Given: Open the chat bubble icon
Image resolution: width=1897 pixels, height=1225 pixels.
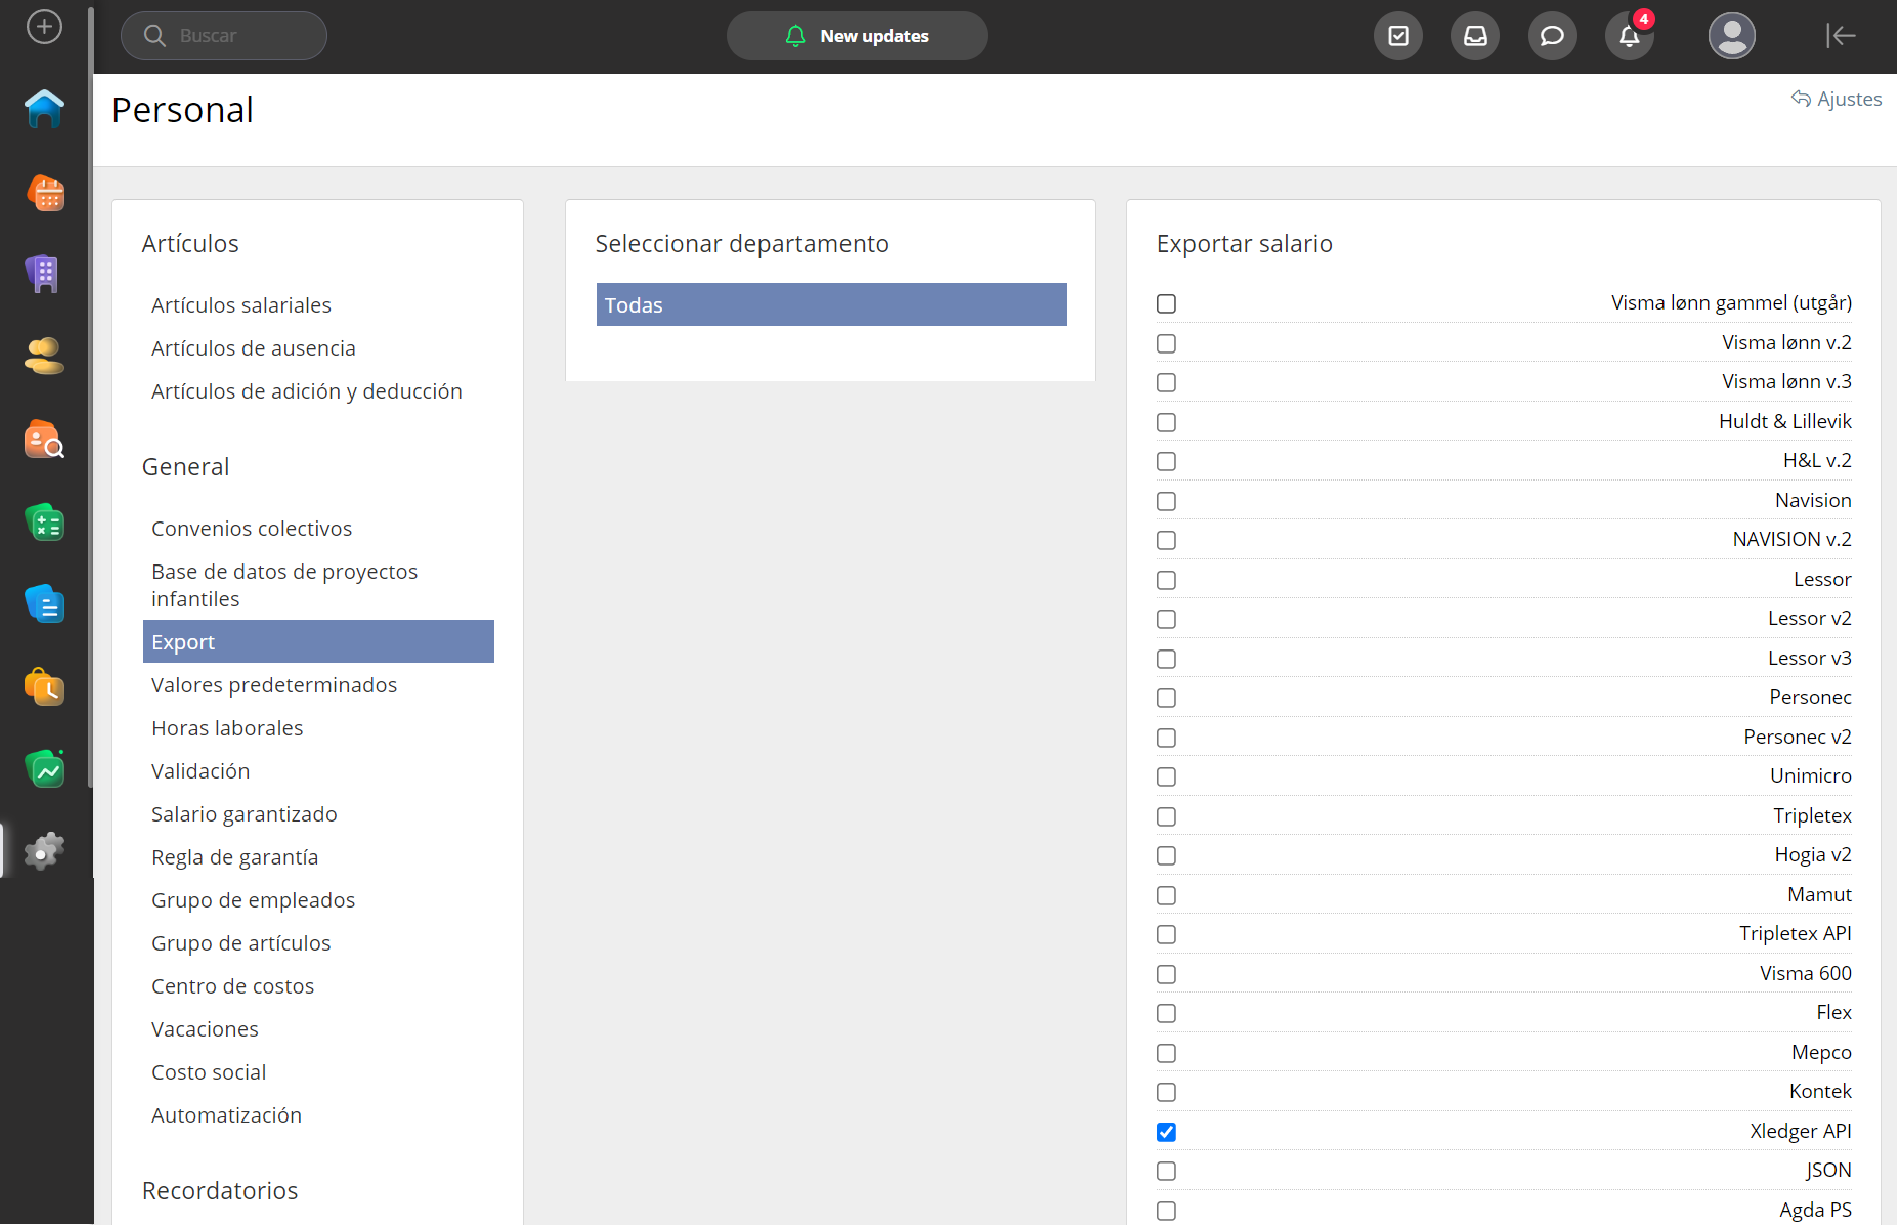Looking at the screenshot, I should click(x=1552, y=36).
